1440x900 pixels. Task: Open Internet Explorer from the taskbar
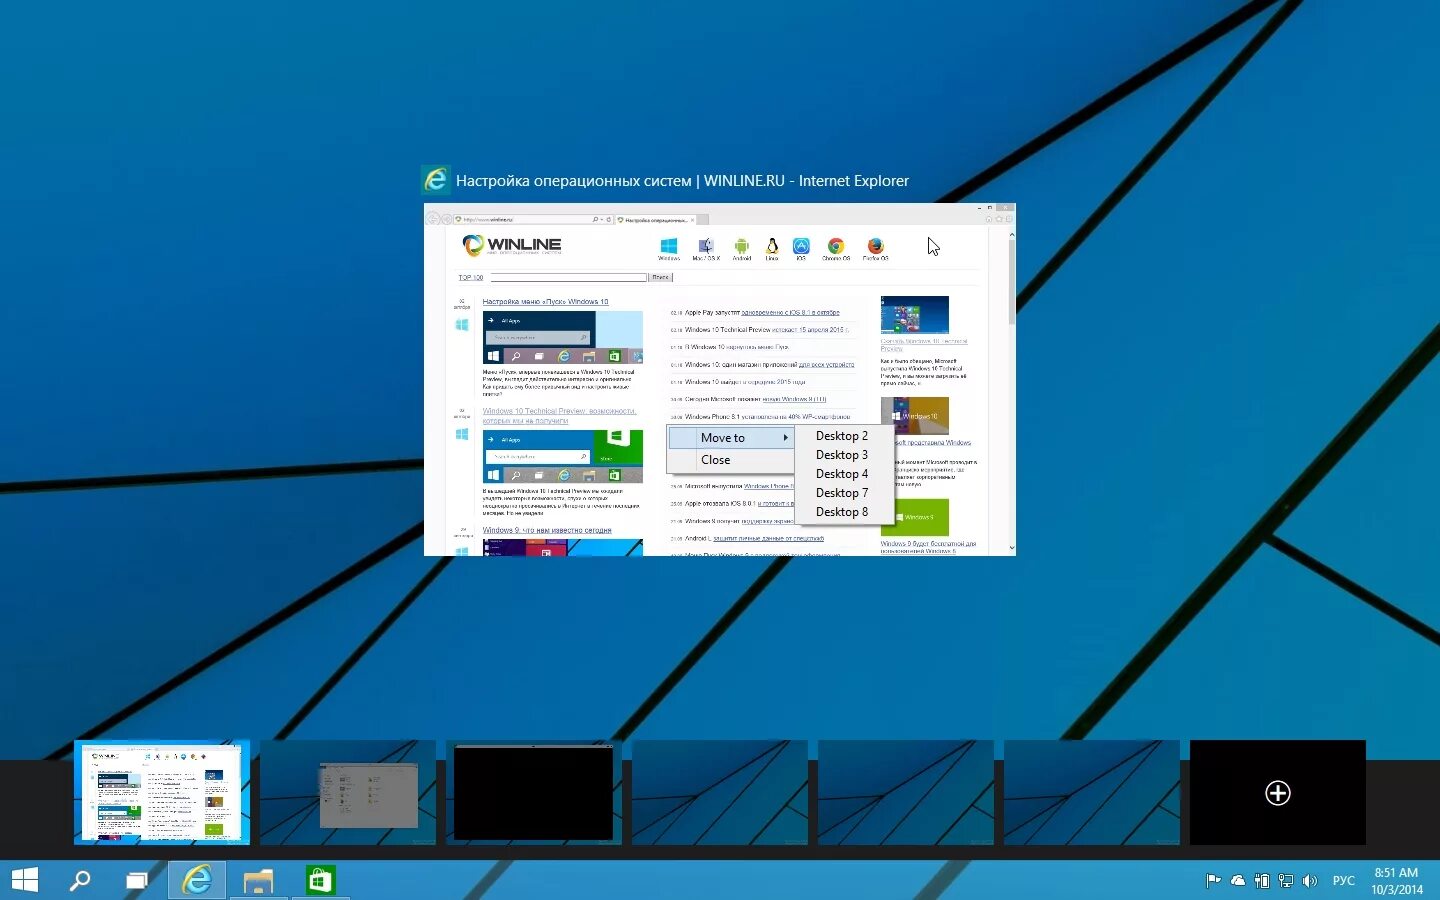(197, 880)
